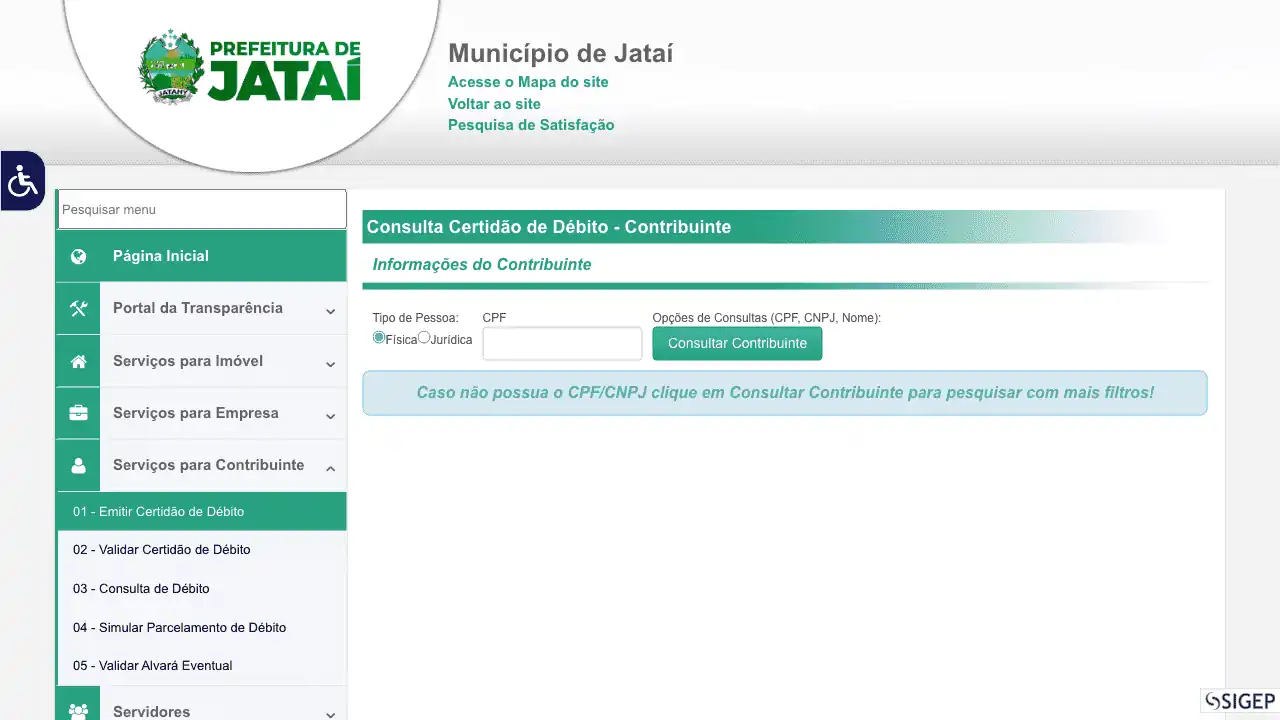
Task: Open 04 - Simular Parcelamento de Débito
Action: tap(179, 627)
